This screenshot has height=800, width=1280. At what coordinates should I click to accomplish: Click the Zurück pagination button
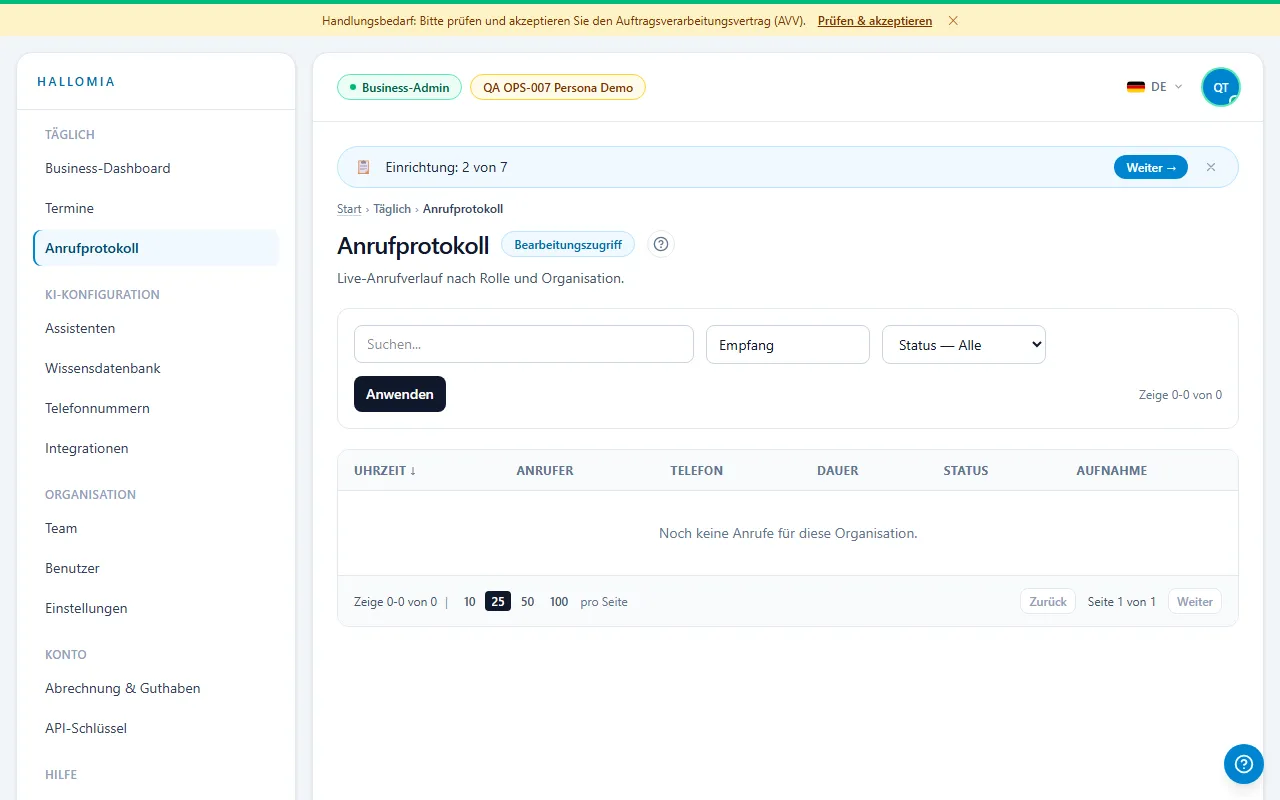(x=1048, y=601)
